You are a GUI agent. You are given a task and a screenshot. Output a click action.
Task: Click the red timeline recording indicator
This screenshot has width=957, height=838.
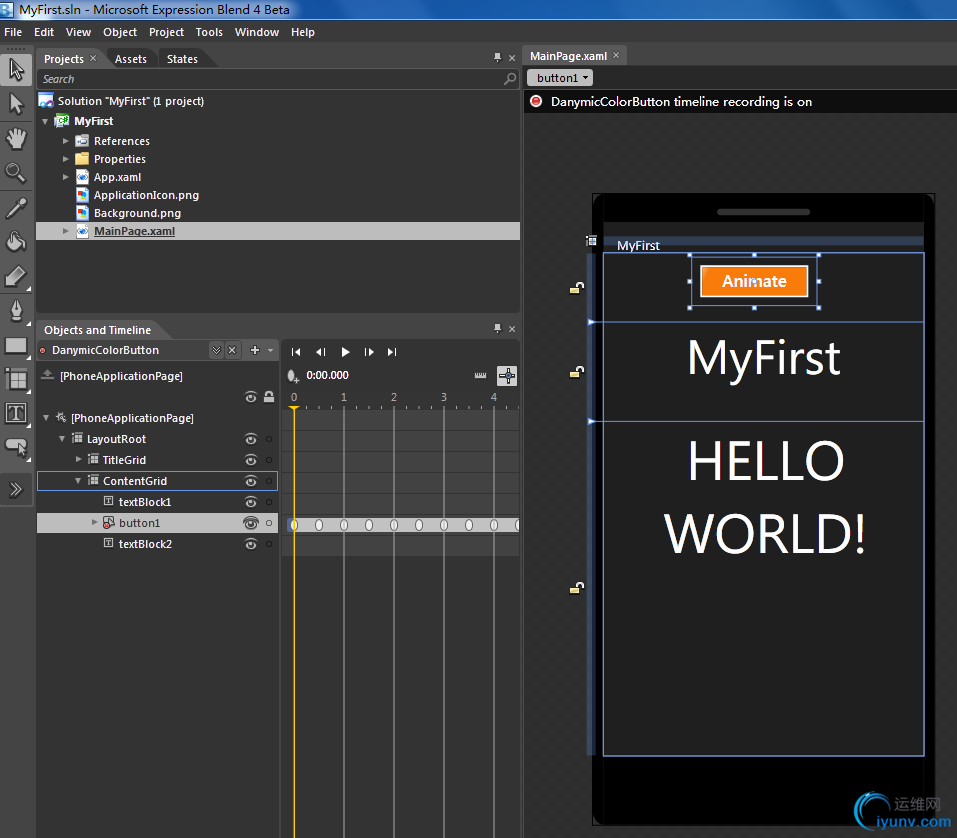coord(536,101)
